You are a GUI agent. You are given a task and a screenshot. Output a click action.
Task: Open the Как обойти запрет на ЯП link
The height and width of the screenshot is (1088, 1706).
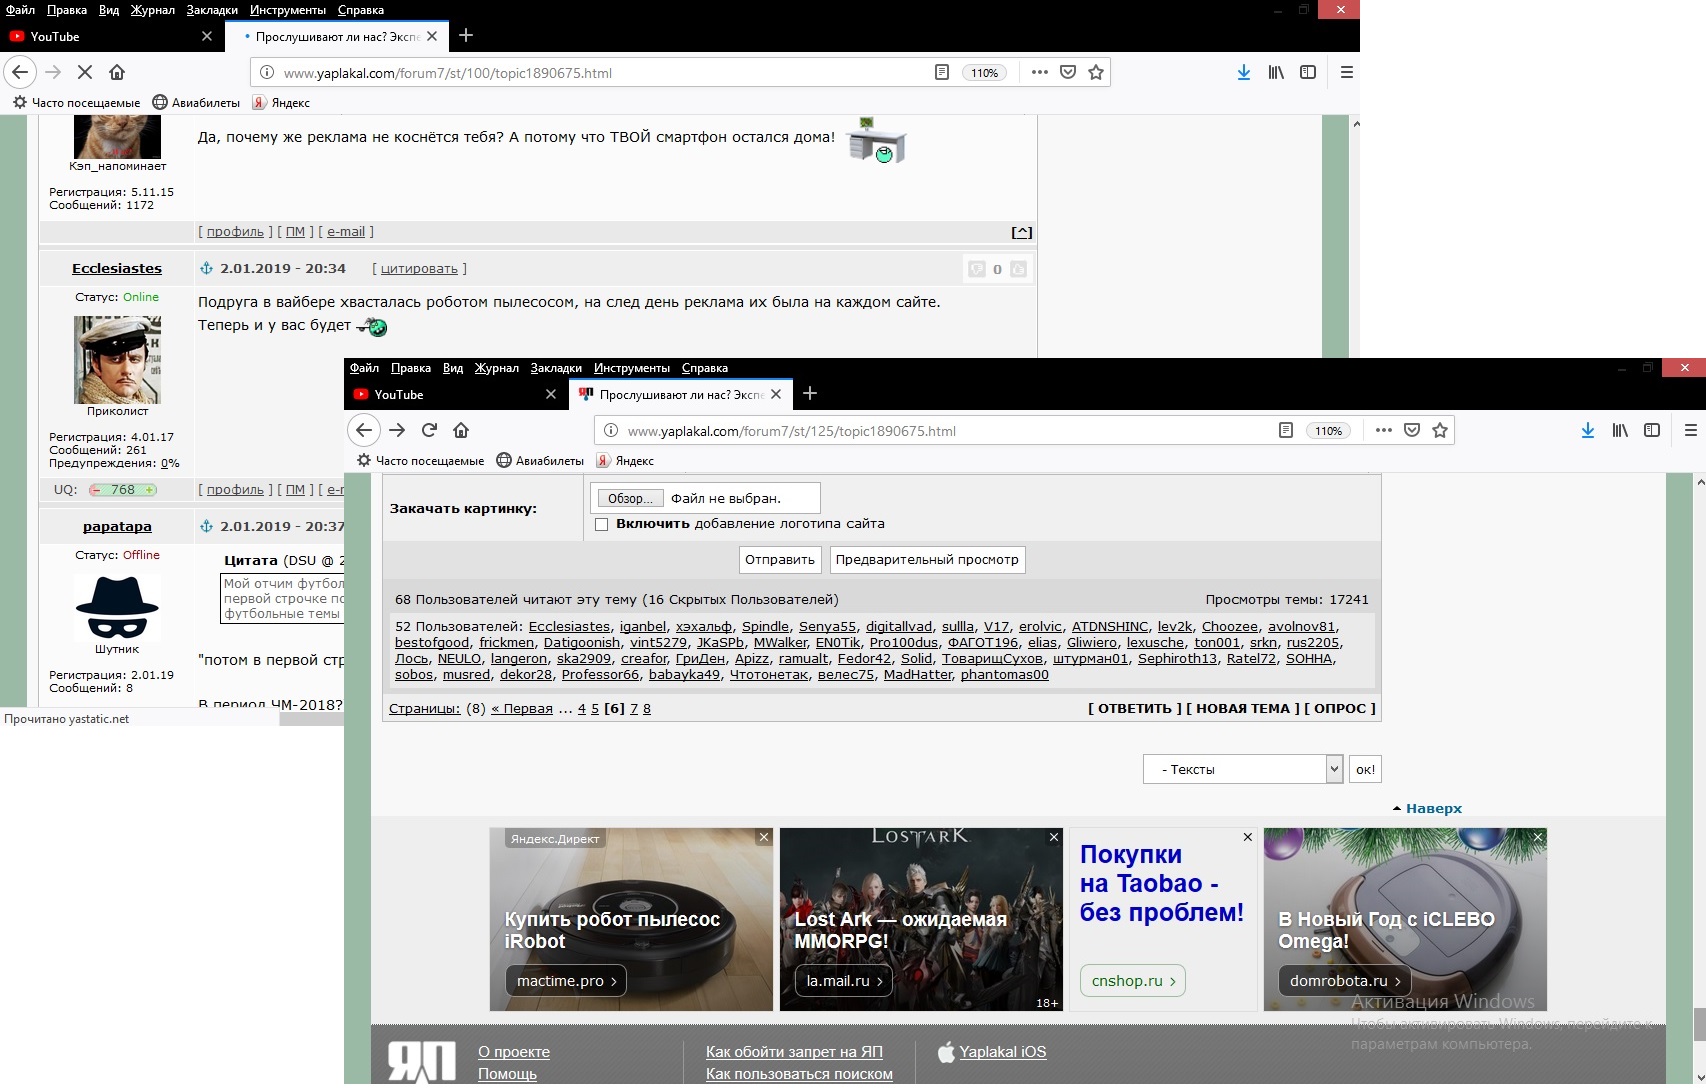coord(794,1052)
